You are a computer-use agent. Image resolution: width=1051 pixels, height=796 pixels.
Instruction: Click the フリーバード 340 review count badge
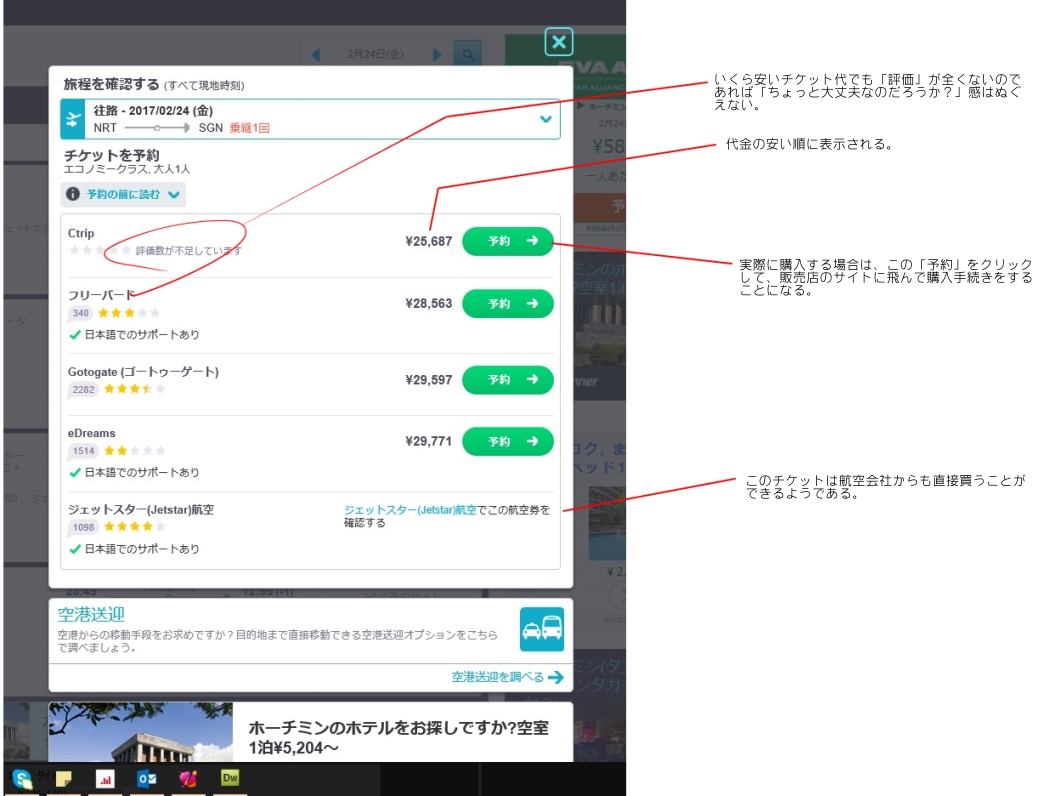pos(82,313)
